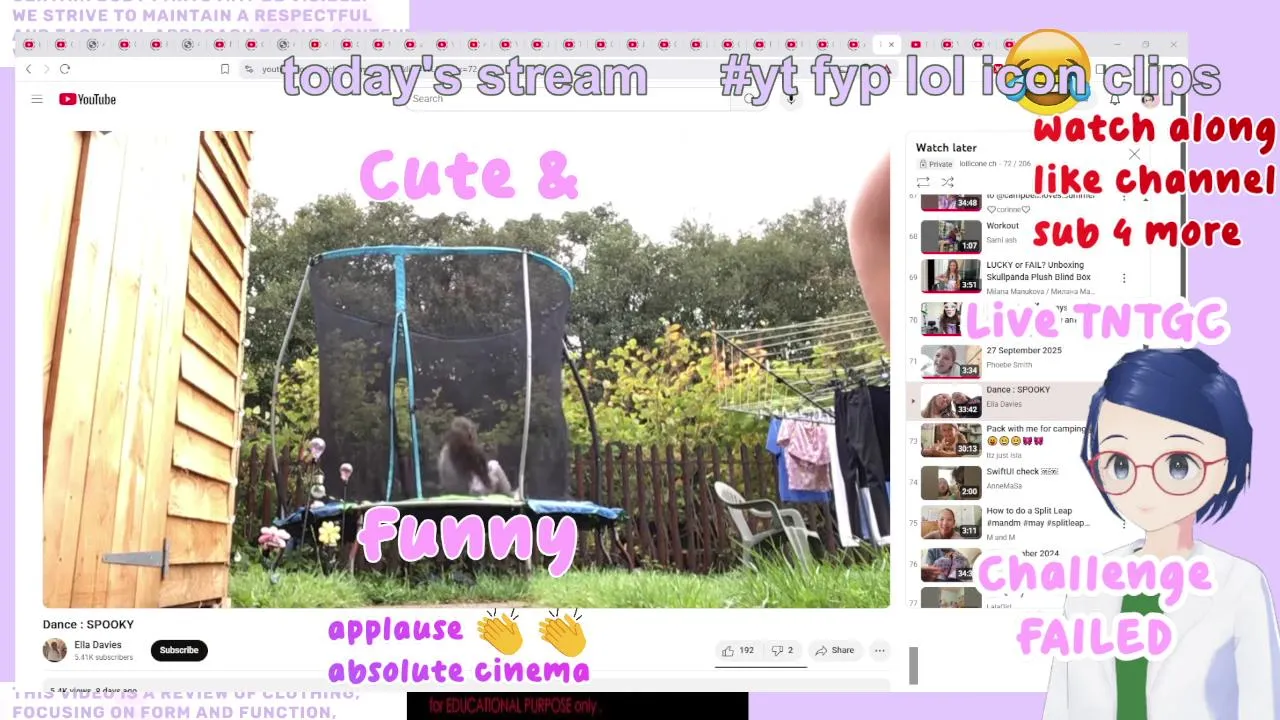This screenshot has height=720, width=1280.
Task: Reload the page with the refresh icon
Action: [65, 69]
